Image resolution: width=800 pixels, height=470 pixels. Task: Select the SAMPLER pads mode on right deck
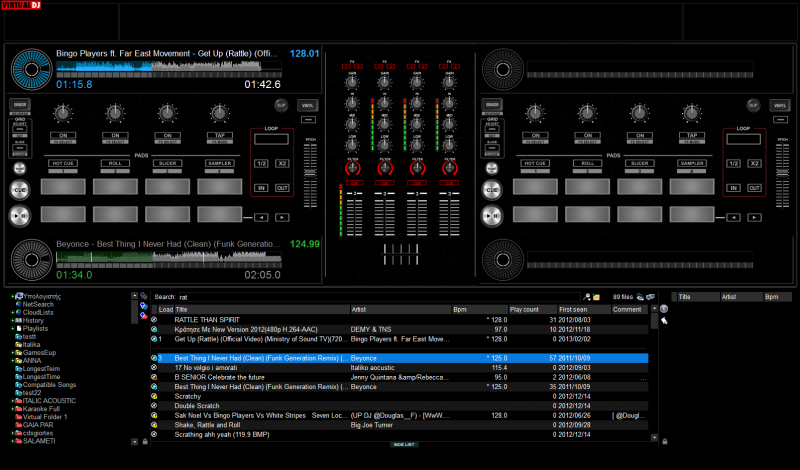pos(692,163)
